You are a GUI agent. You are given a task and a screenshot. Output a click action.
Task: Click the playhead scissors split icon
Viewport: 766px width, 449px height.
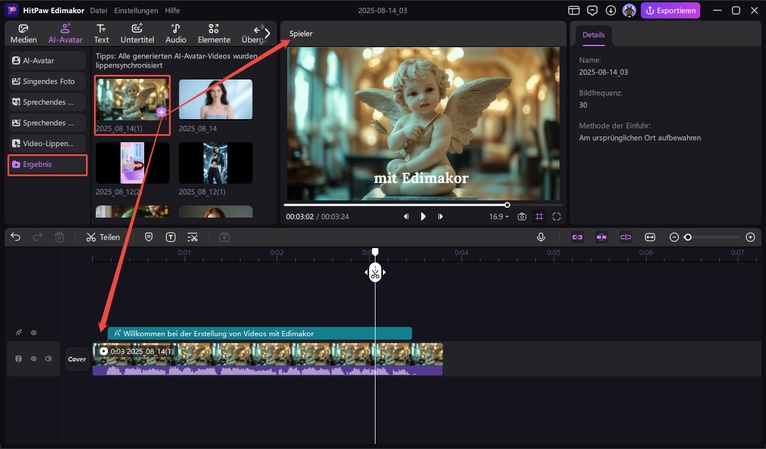pos(375,273)
